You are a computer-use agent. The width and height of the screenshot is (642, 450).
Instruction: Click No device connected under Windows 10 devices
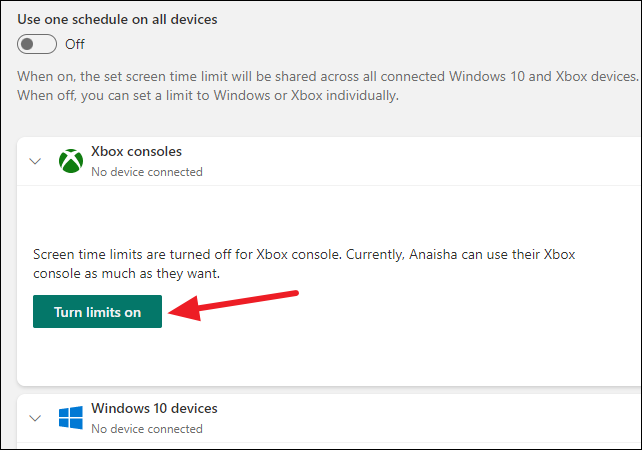tap(147, 429)
